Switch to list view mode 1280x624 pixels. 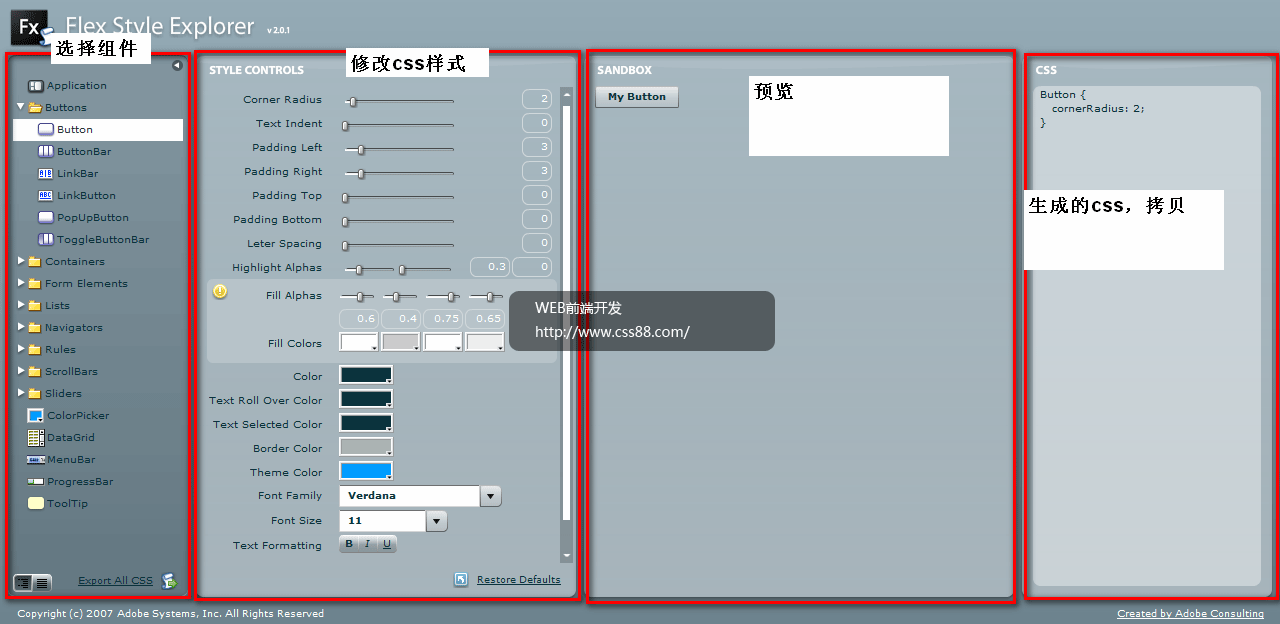click(42, 582)
